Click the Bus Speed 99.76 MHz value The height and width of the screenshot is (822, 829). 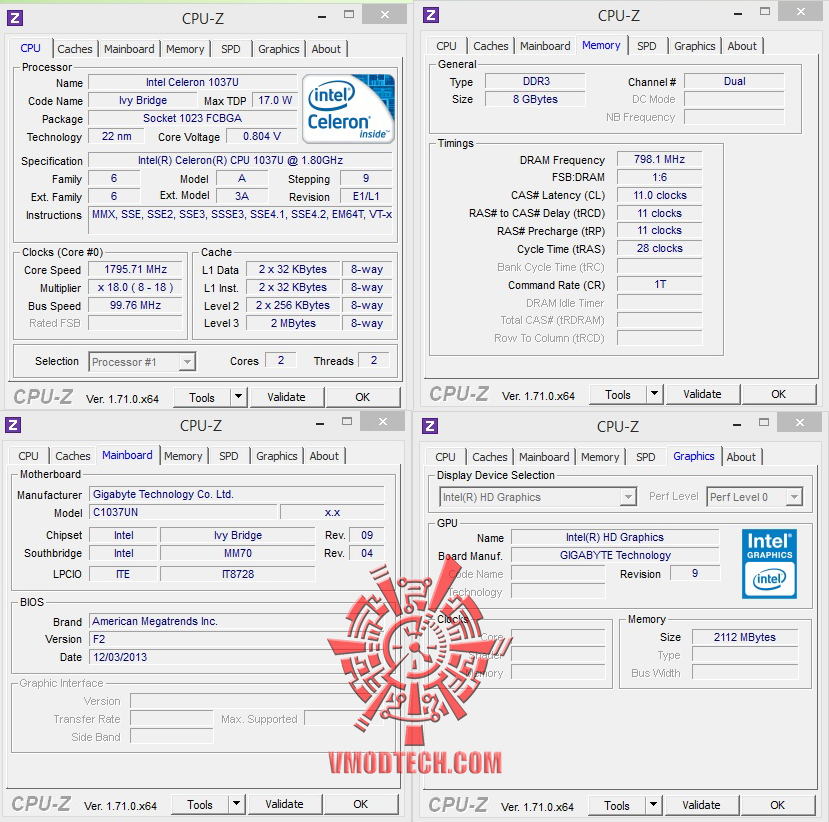(x=135, y=306)
